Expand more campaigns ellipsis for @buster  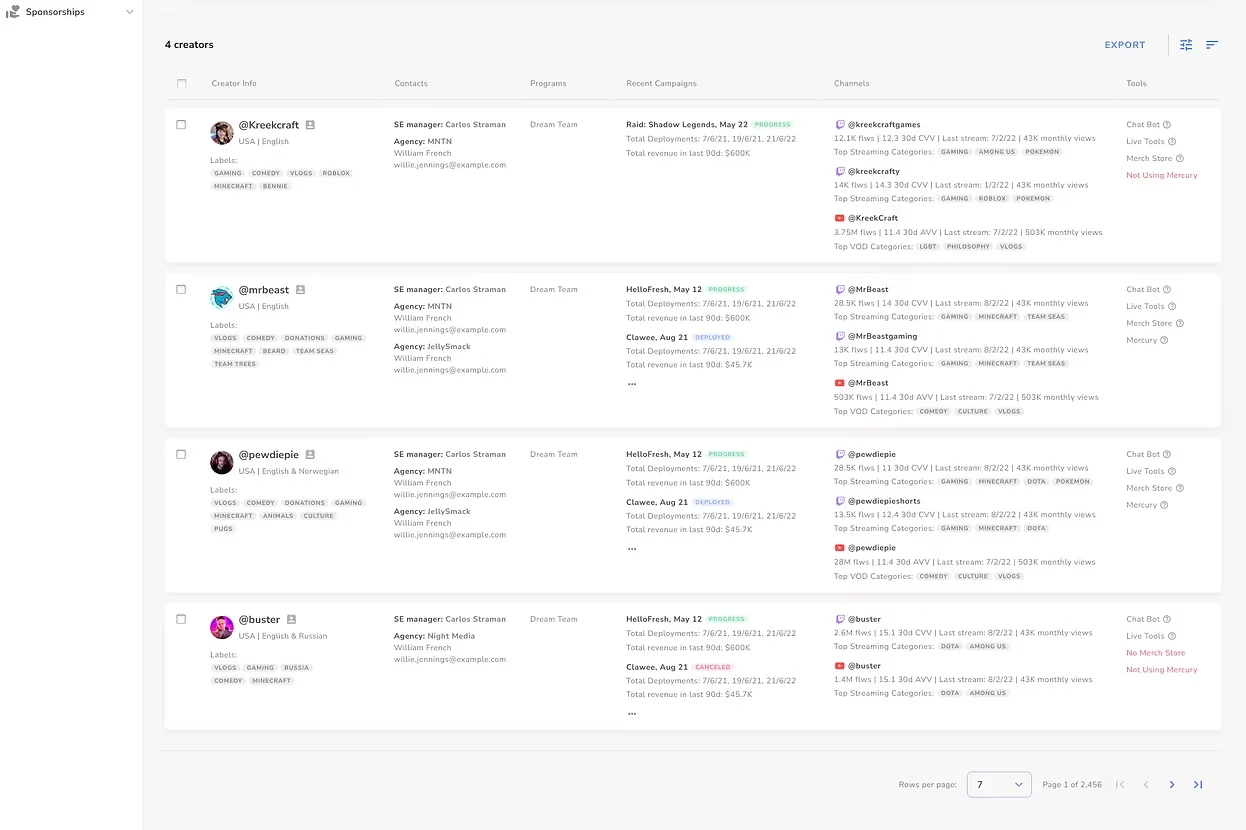coord(631,714)
